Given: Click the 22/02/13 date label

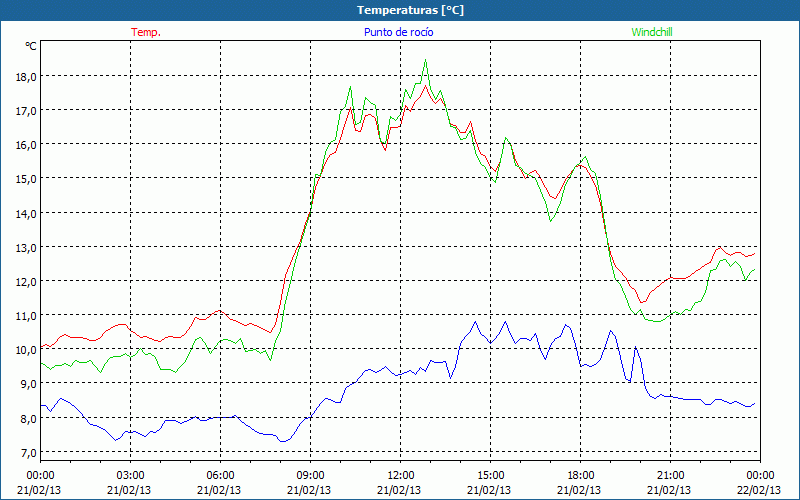Looking at the screenshot, I should [x=759, y=490].
